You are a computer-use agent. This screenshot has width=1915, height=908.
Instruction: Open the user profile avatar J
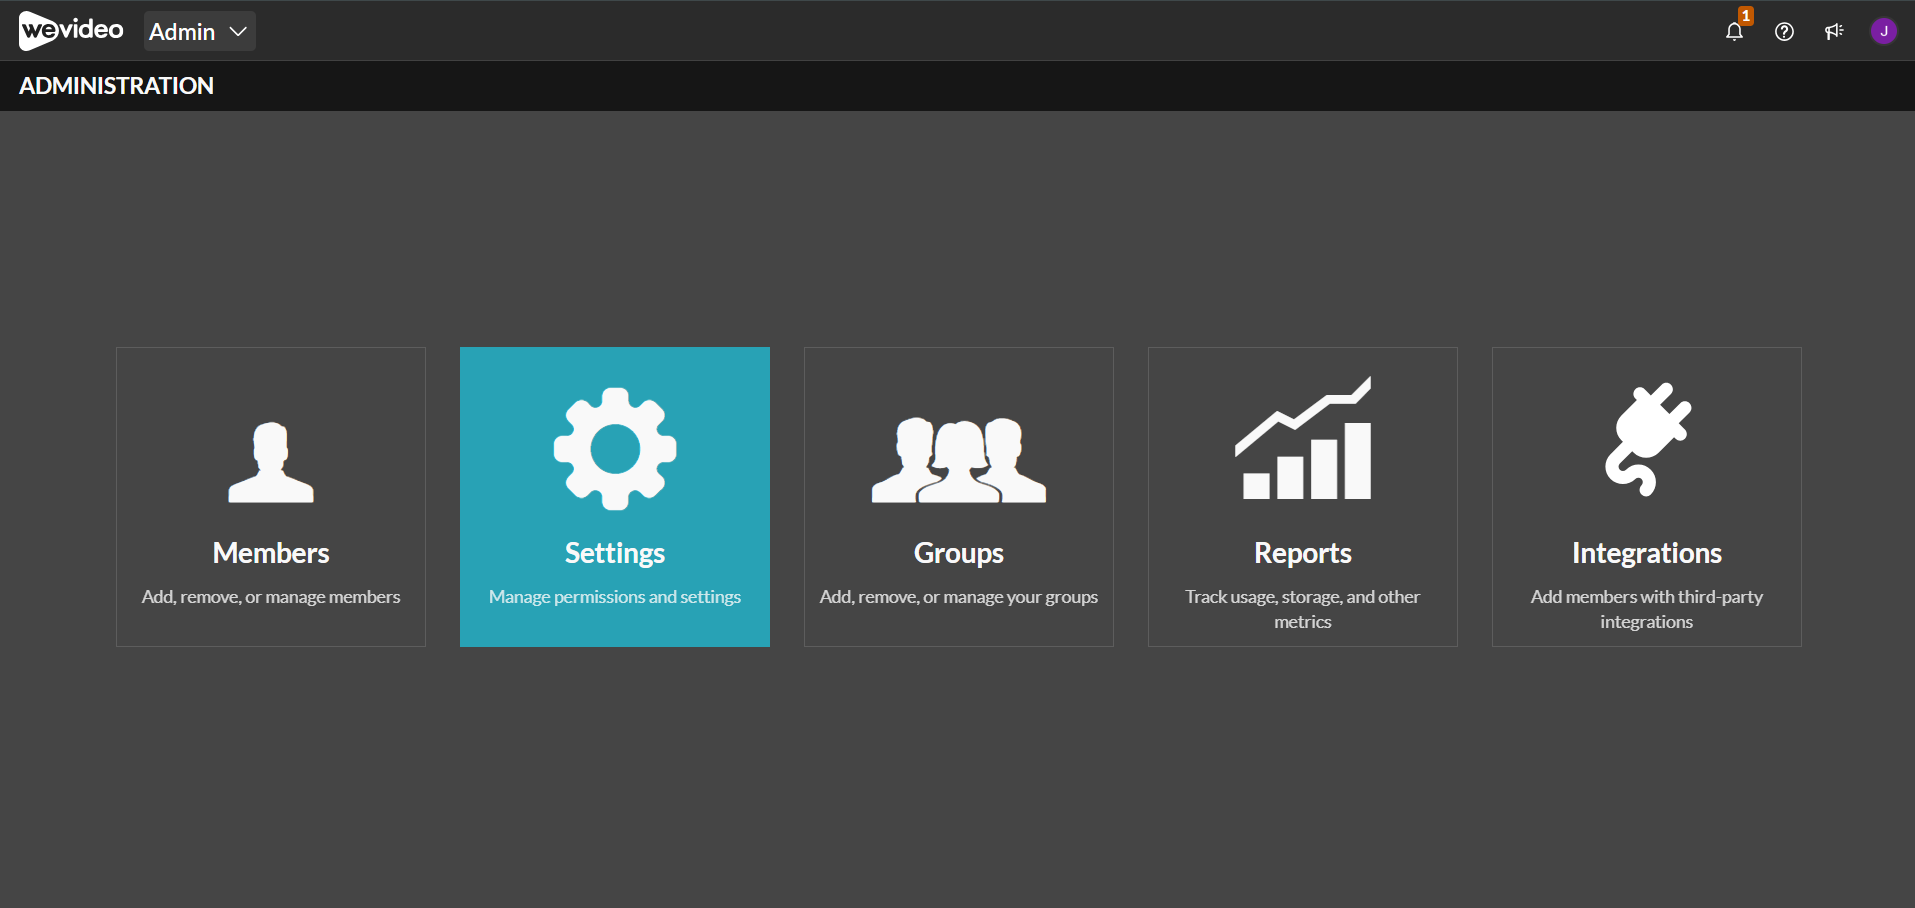tap(1884, 31)
